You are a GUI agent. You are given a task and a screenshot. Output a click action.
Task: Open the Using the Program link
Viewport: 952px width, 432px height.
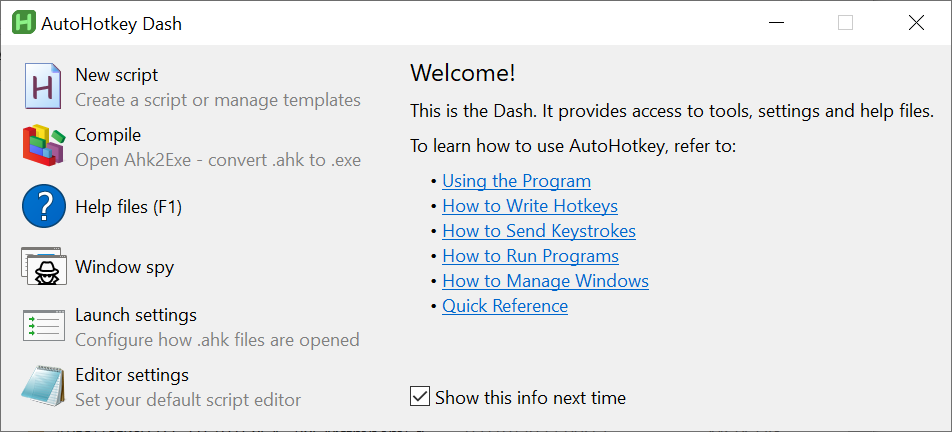point(516,181)
